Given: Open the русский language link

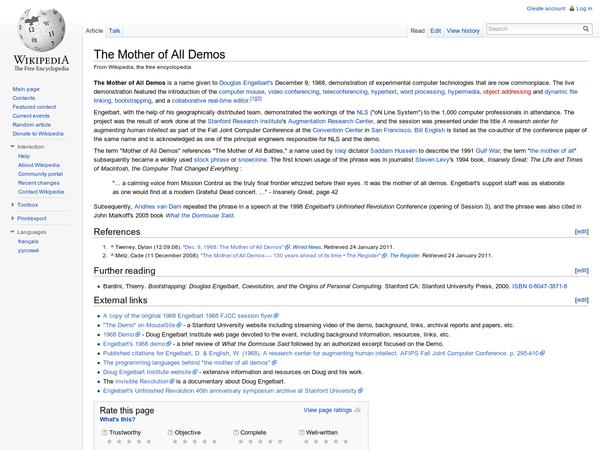Looking at the screenshot, I should point(28,250).
